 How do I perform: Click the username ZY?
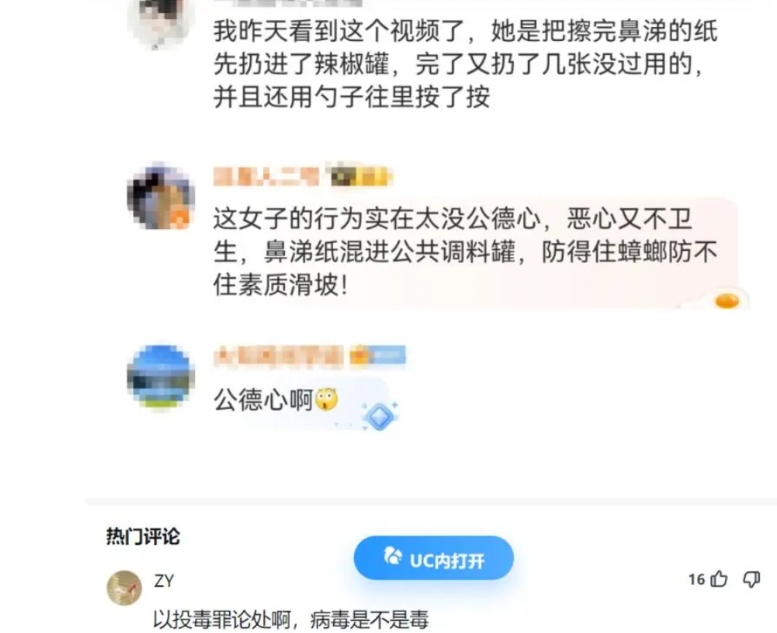(164, 580)
